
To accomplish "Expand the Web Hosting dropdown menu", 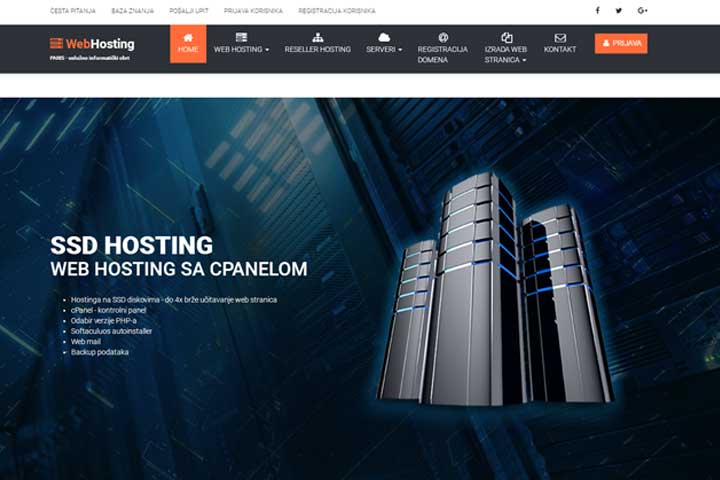I will 241,49.
